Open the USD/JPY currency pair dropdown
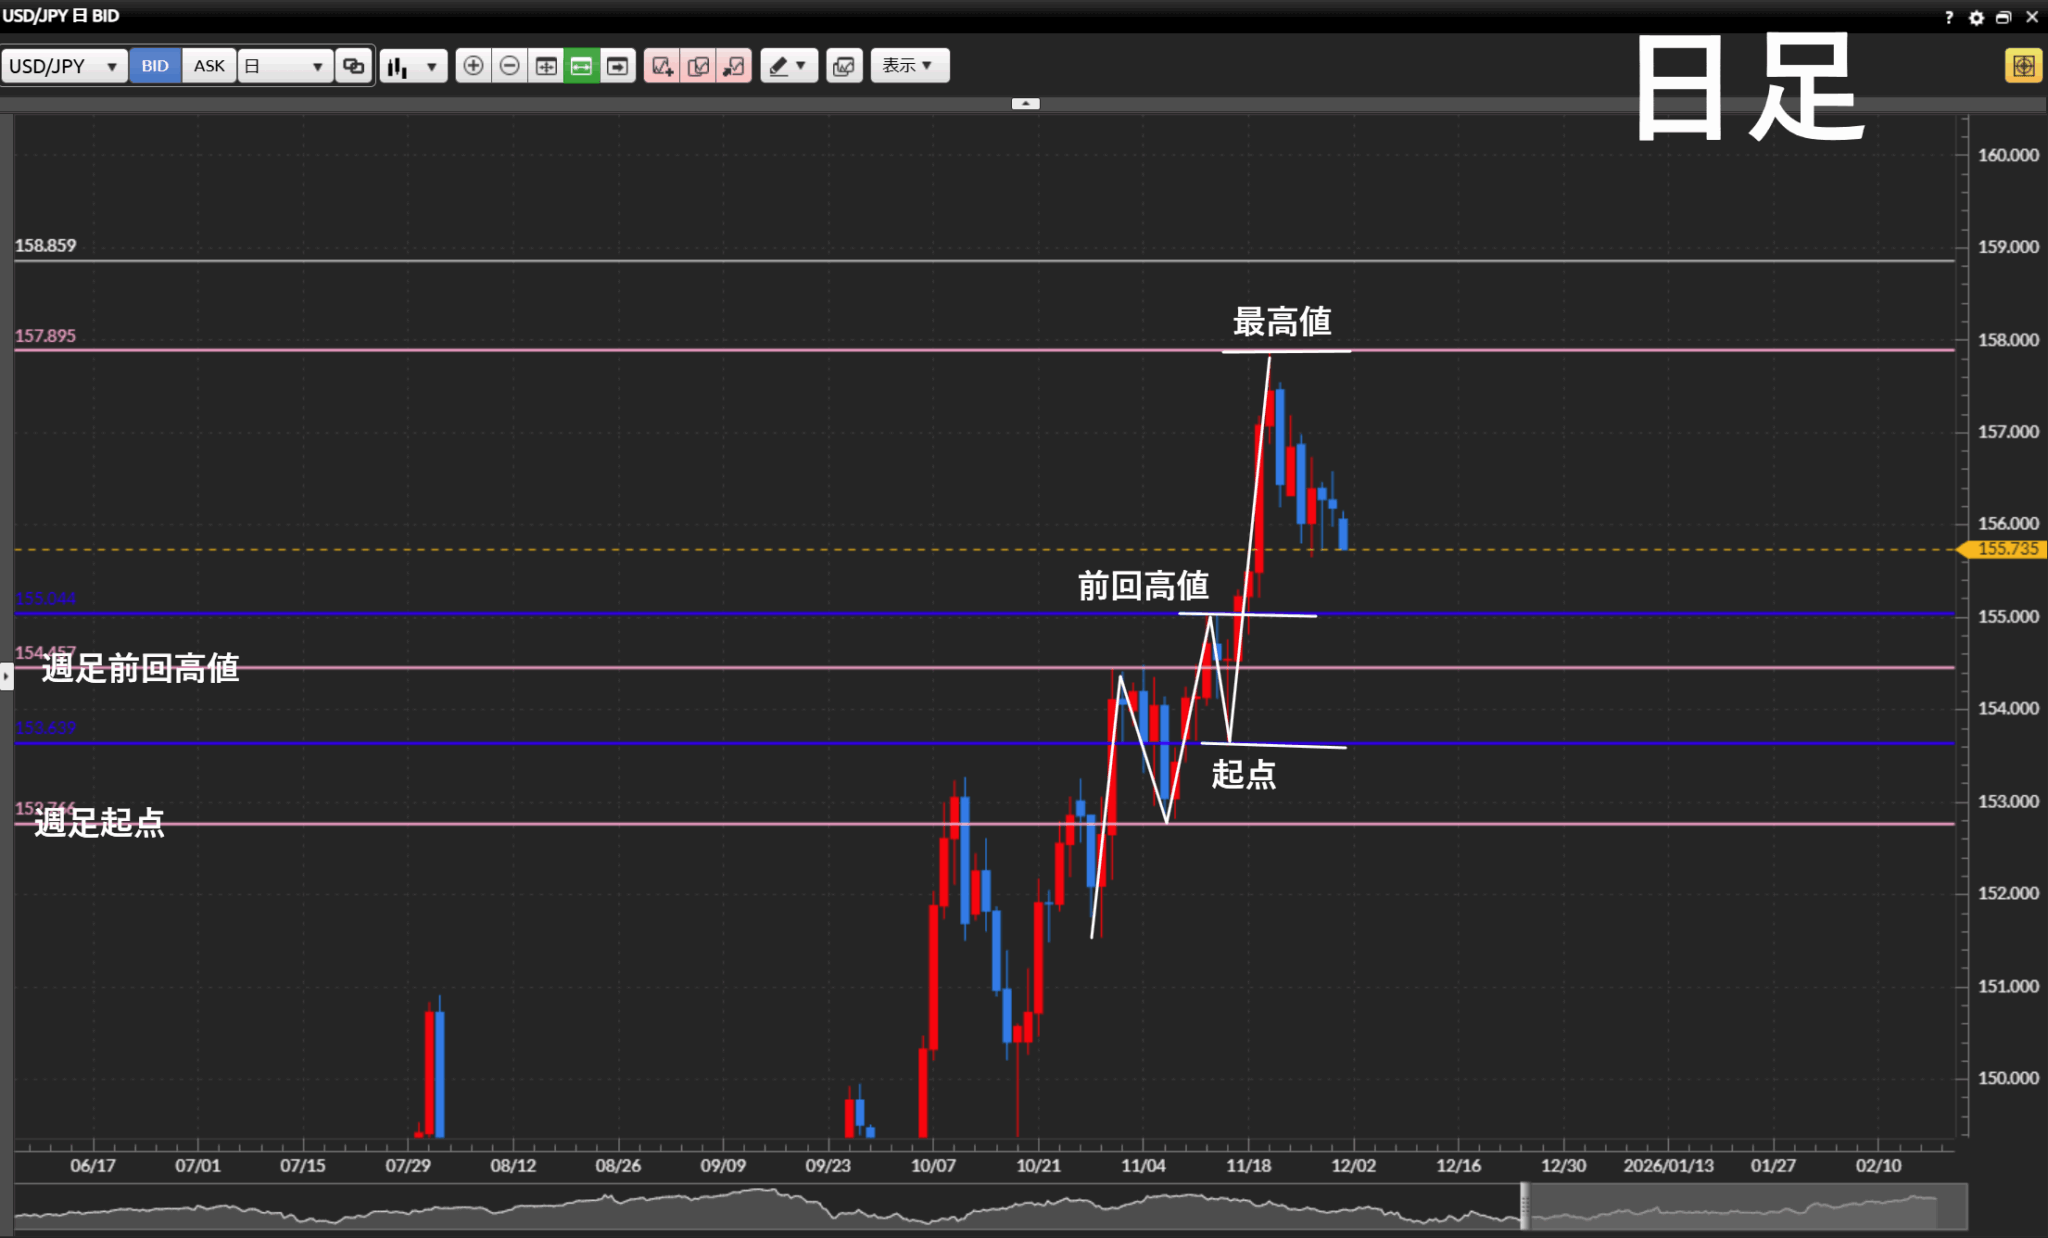Screen dimensions: 2048x1238 point(64,66)
